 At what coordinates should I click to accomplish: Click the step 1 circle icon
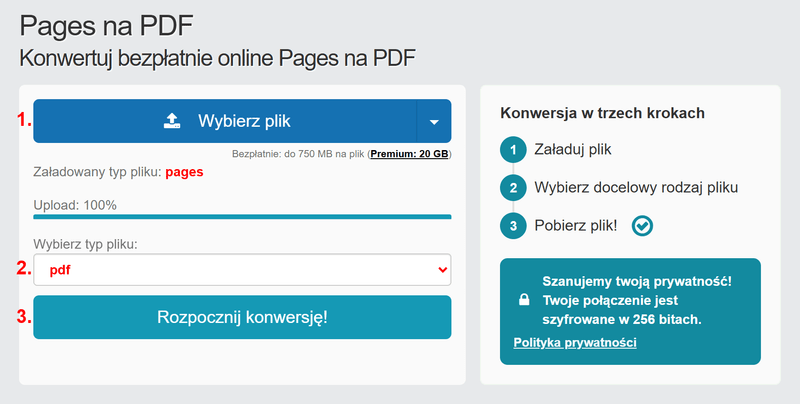coord(513,150)
